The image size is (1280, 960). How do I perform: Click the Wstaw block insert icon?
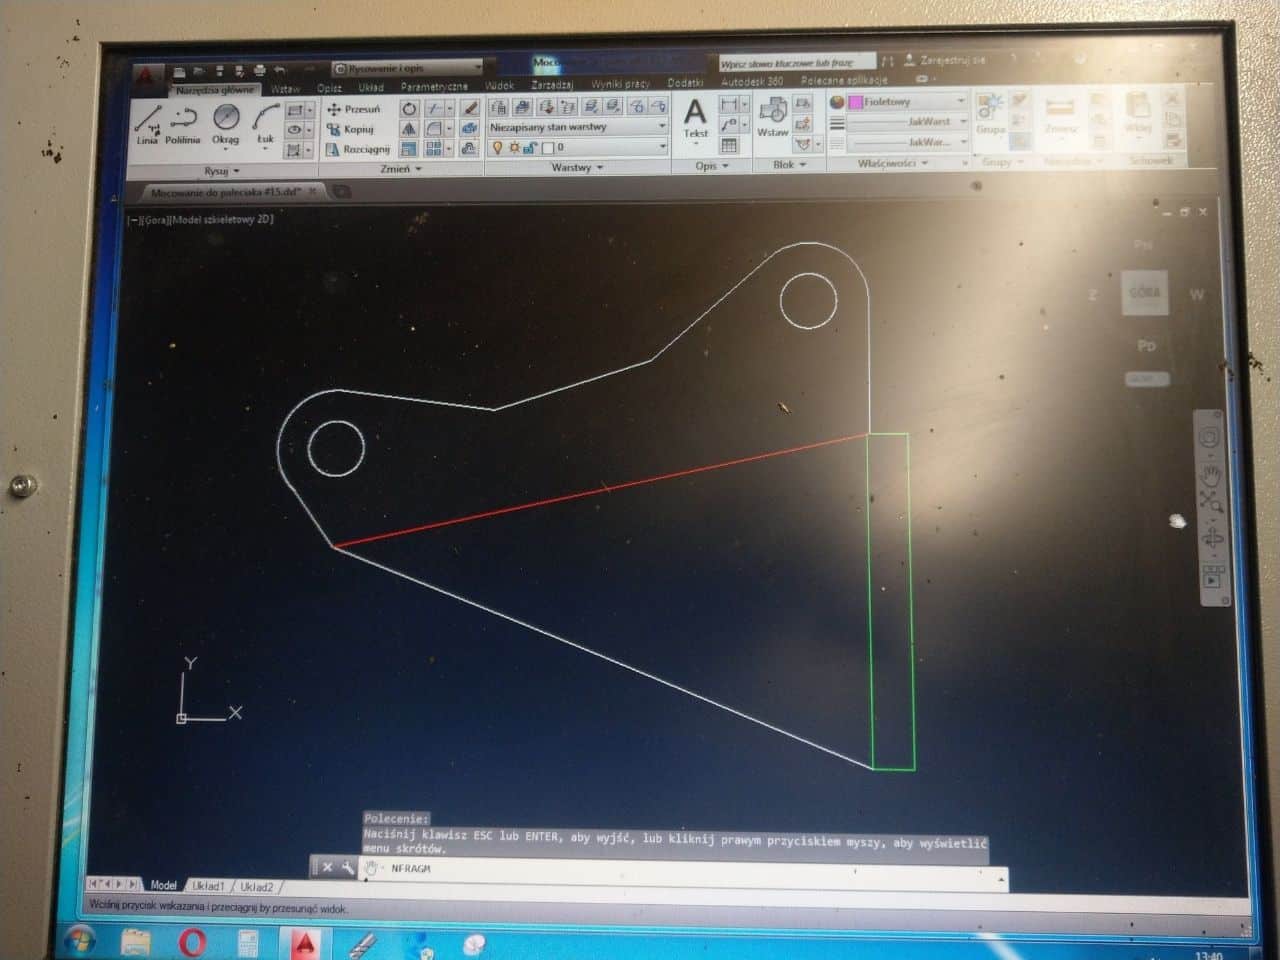click(x=772, y=116)
